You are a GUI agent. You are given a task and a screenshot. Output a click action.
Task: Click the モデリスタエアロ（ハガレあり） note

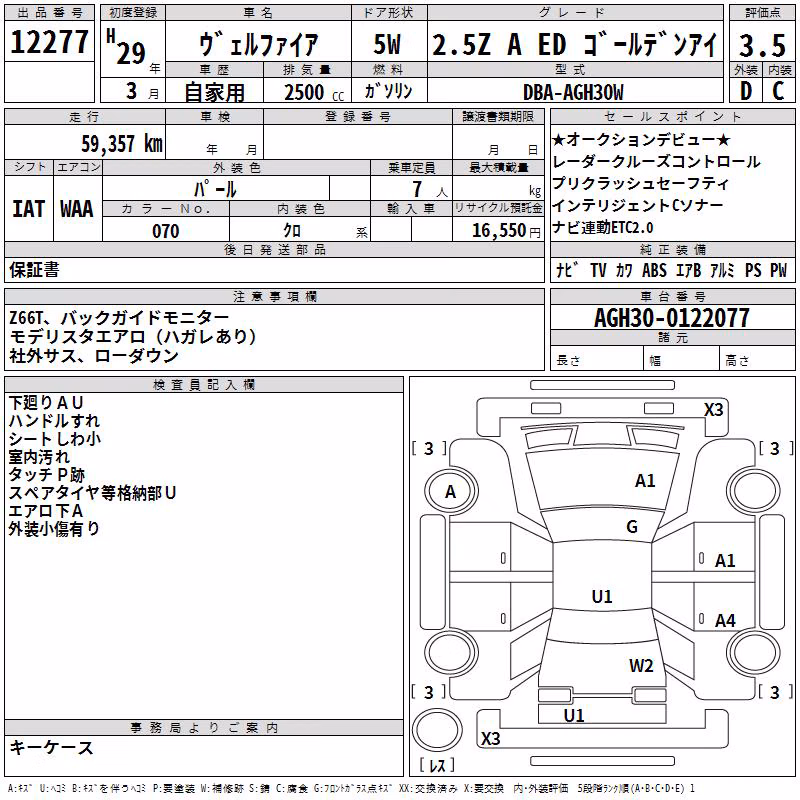pos(133,337)
